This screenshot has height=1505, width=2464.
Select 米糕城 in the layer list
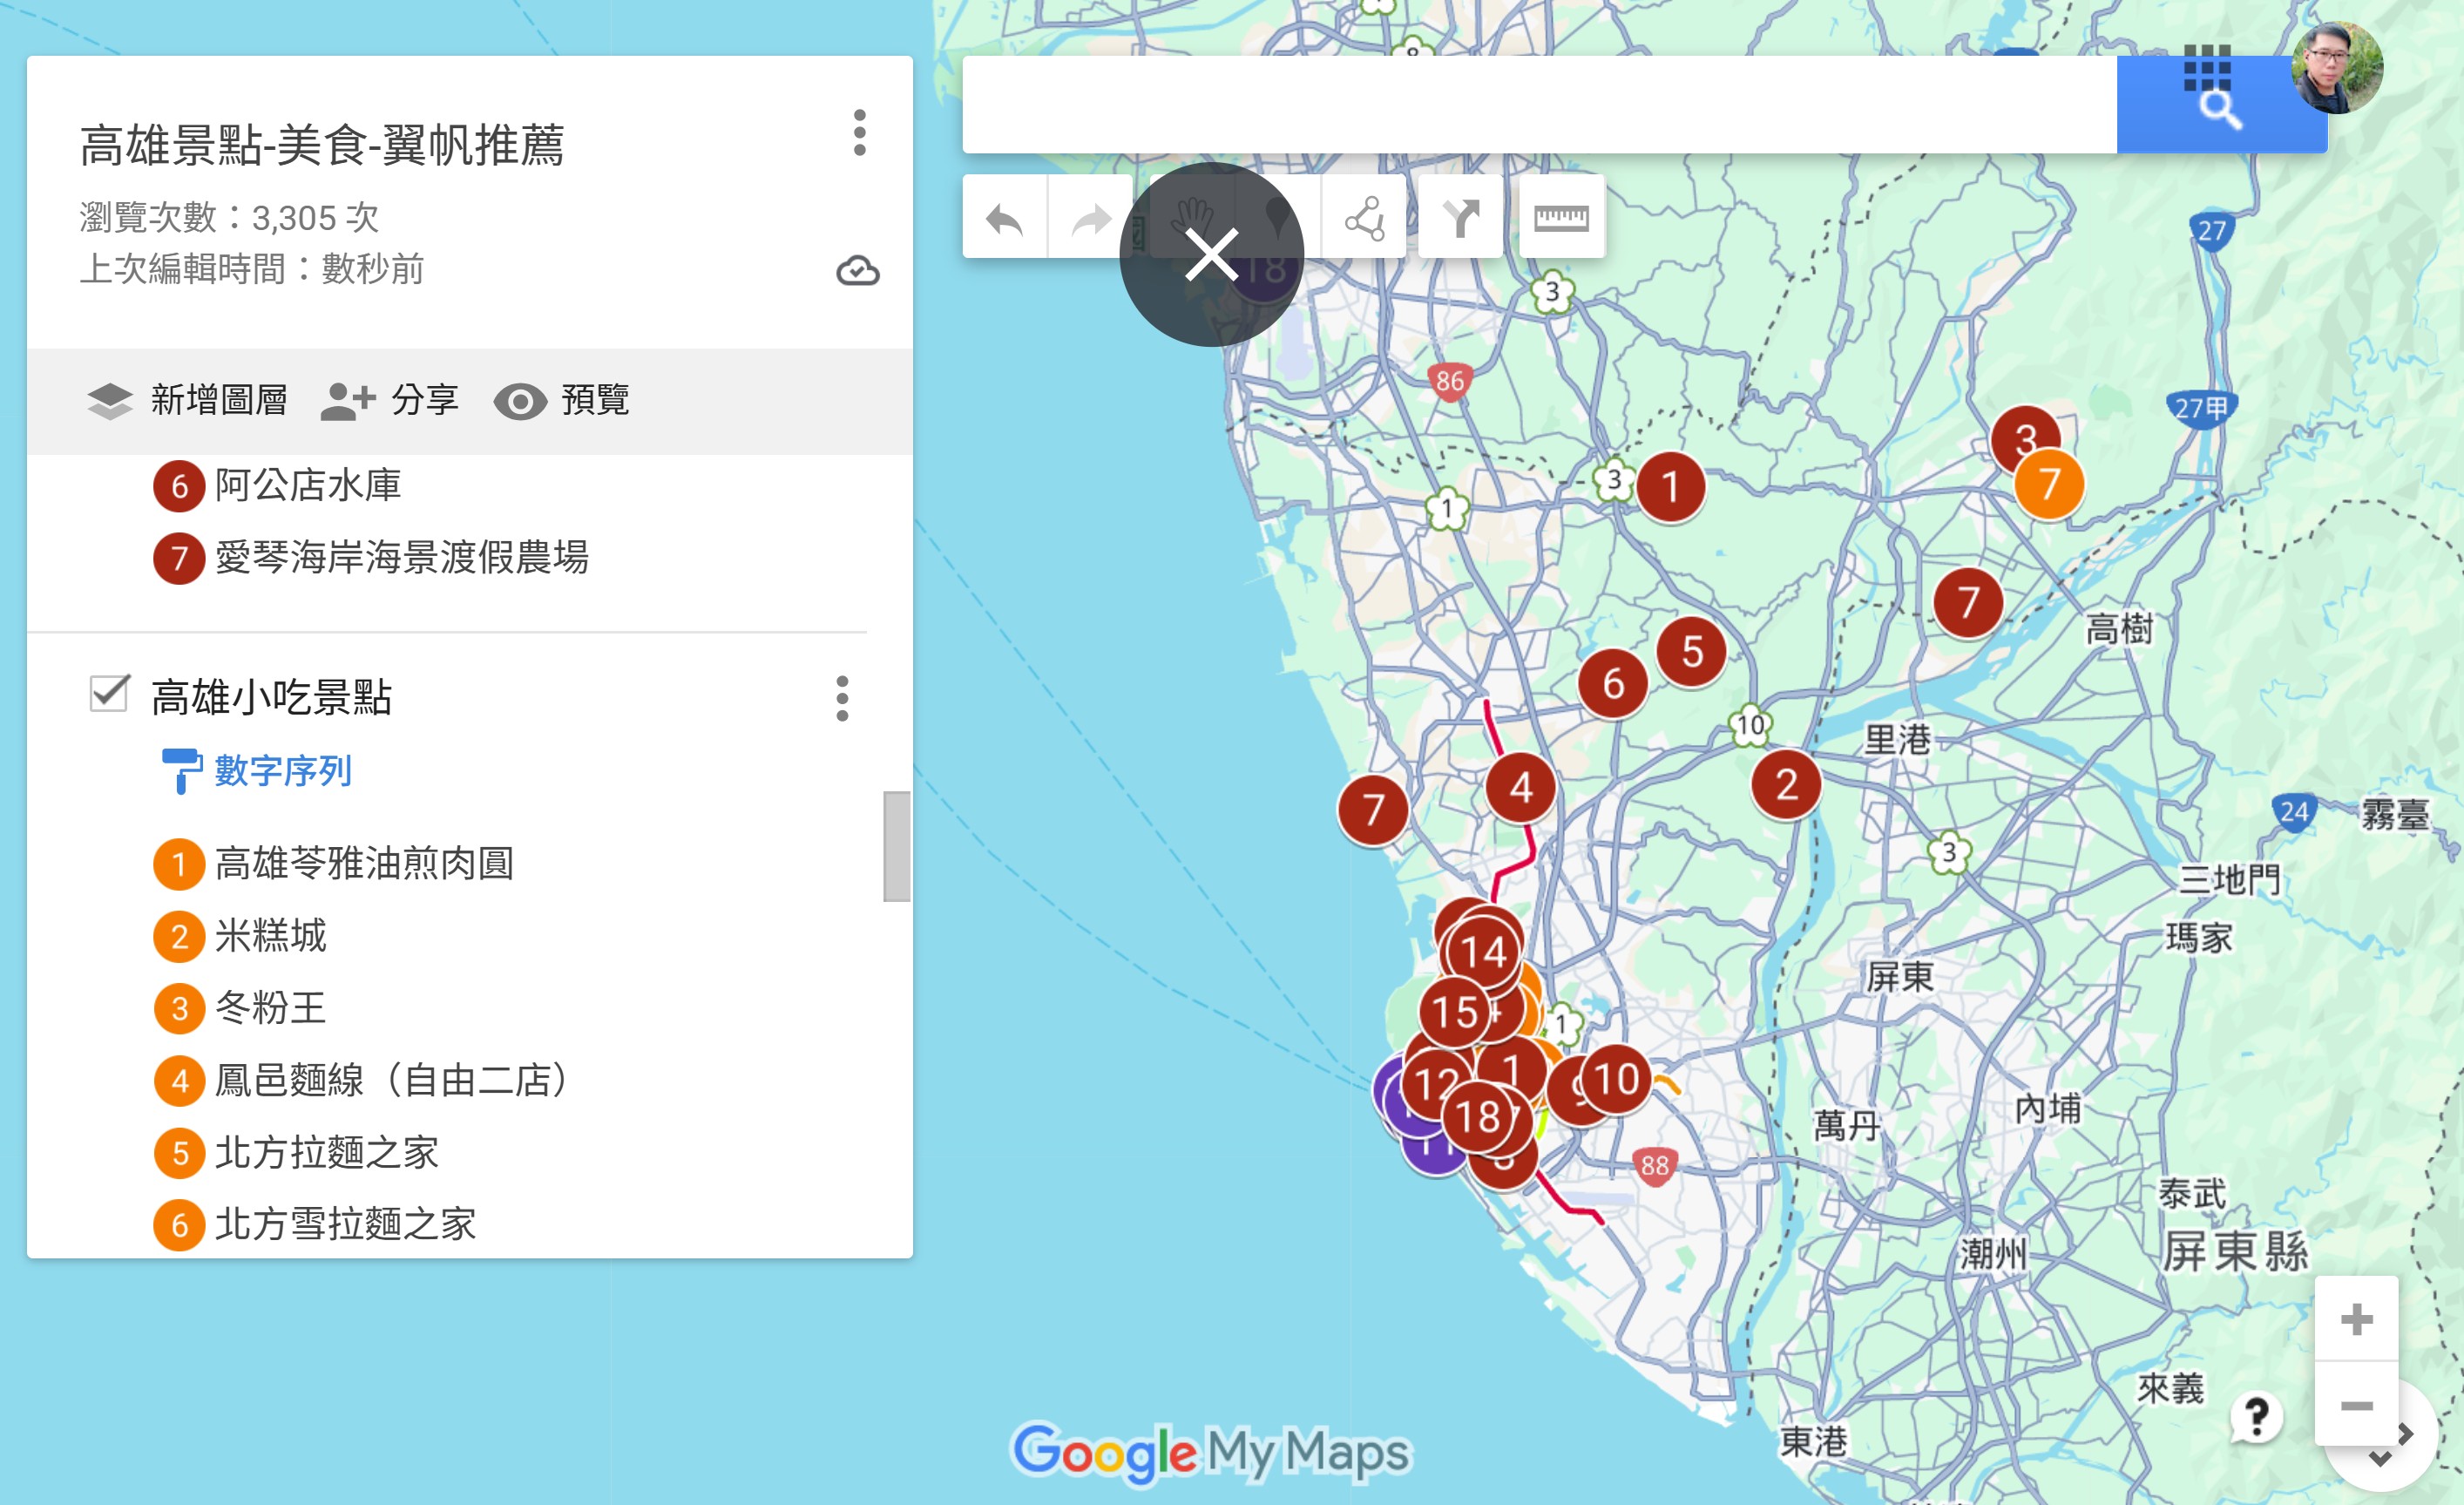click(x=270, y=936)
